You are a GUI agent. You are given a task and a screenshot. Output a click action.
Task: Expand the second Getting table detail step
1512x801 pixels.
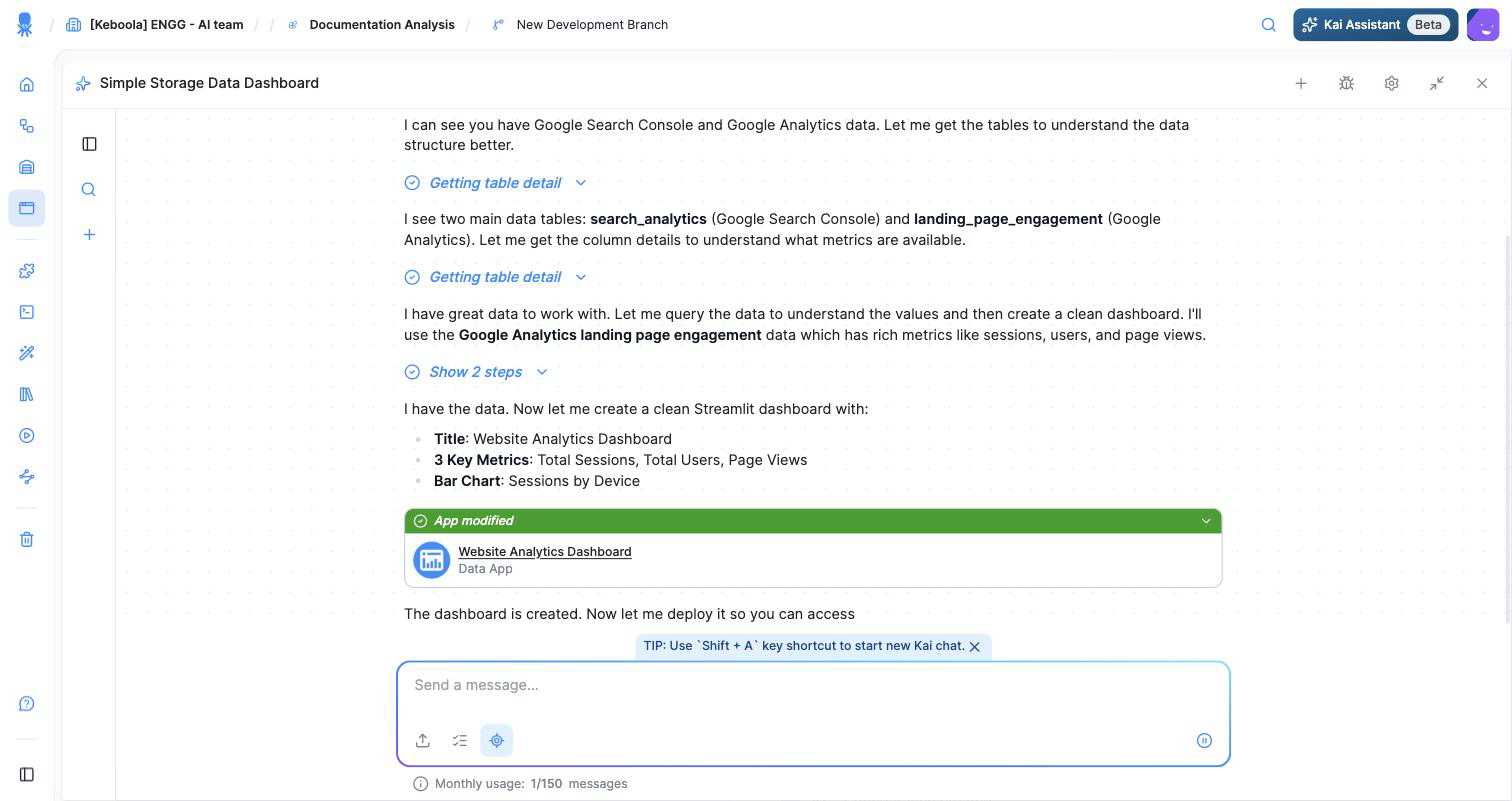(496, 277)
